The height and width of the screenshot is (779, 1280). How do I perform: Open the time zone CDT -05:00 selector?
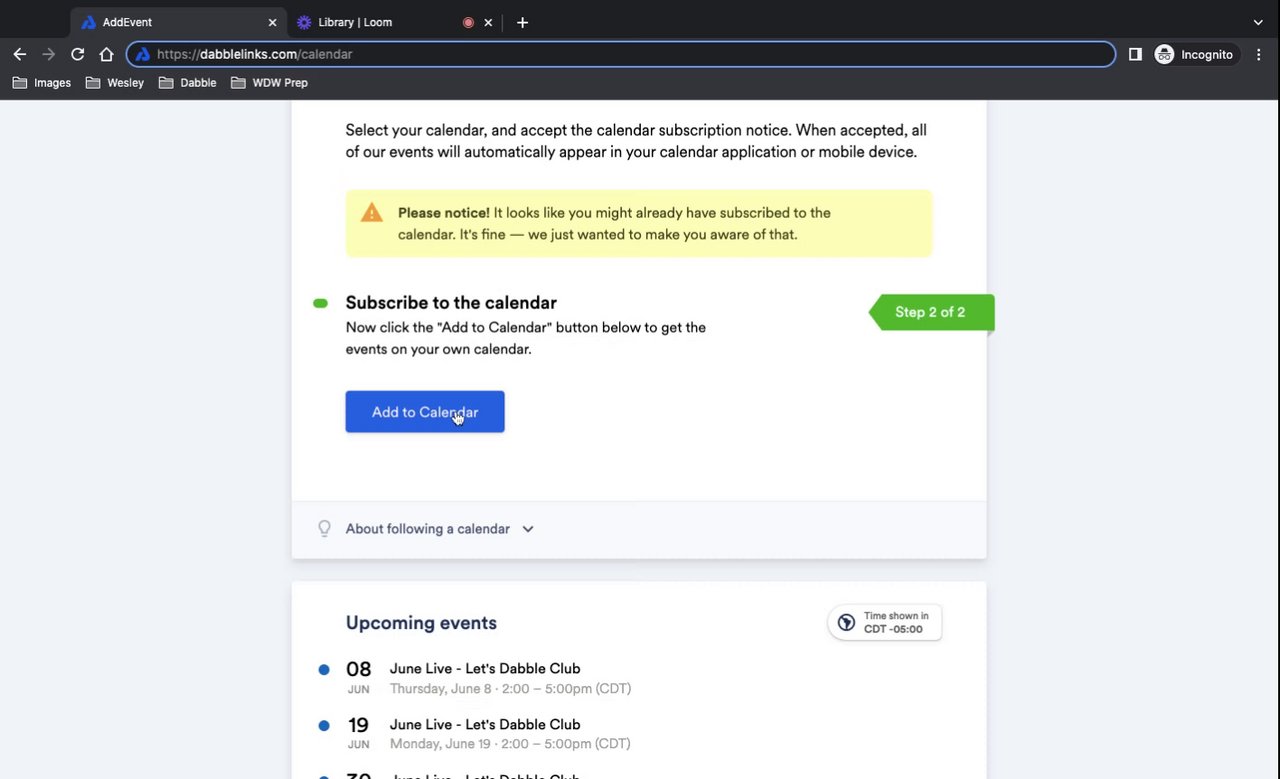(x=885, y=622)
